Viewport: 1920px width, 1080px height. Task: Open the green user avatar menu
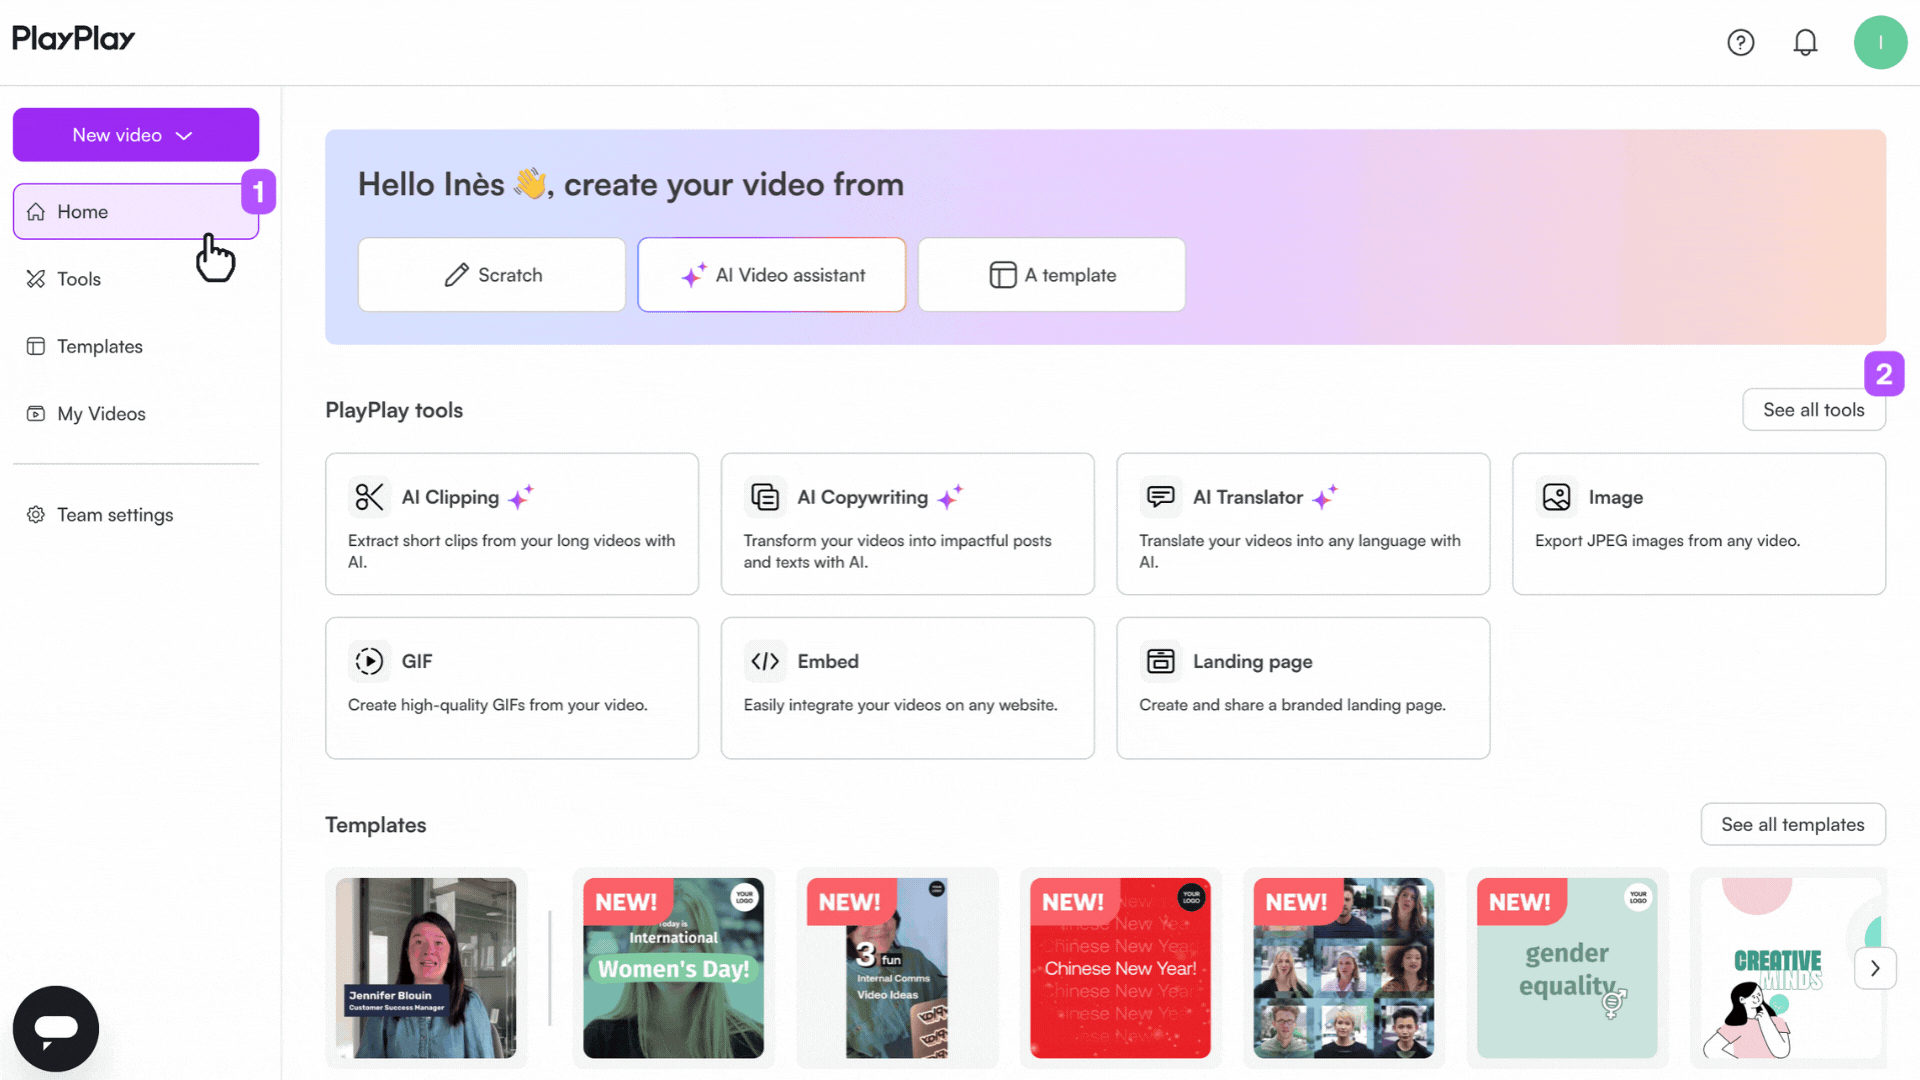coord(1880,43)
